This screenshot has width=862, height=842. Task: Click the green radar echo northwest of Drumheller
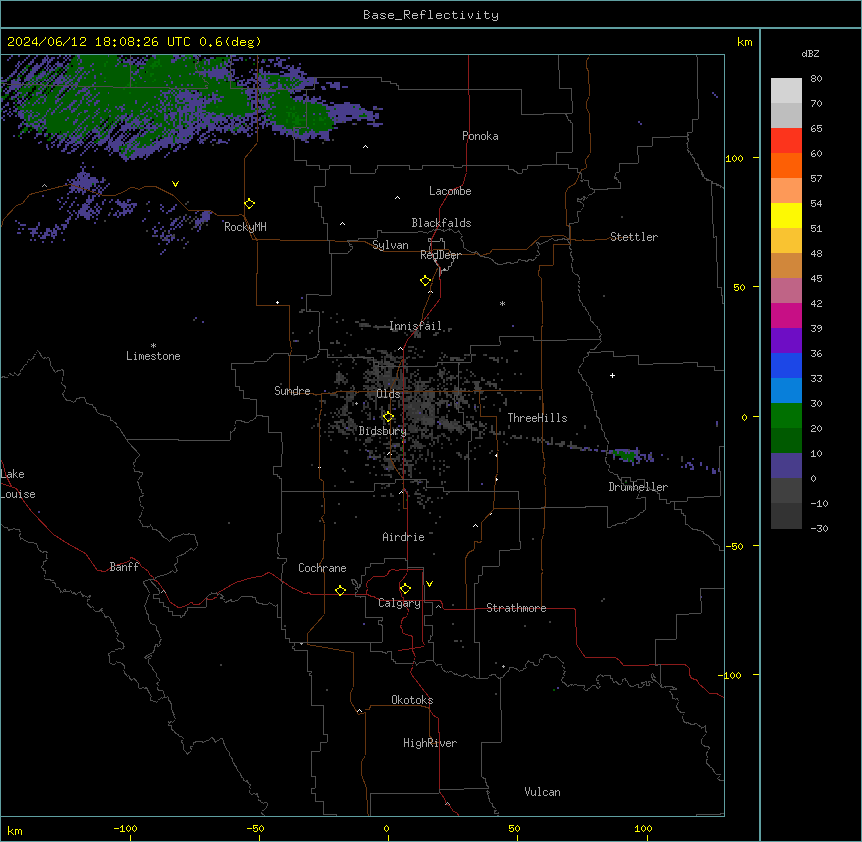pos(625,455)
